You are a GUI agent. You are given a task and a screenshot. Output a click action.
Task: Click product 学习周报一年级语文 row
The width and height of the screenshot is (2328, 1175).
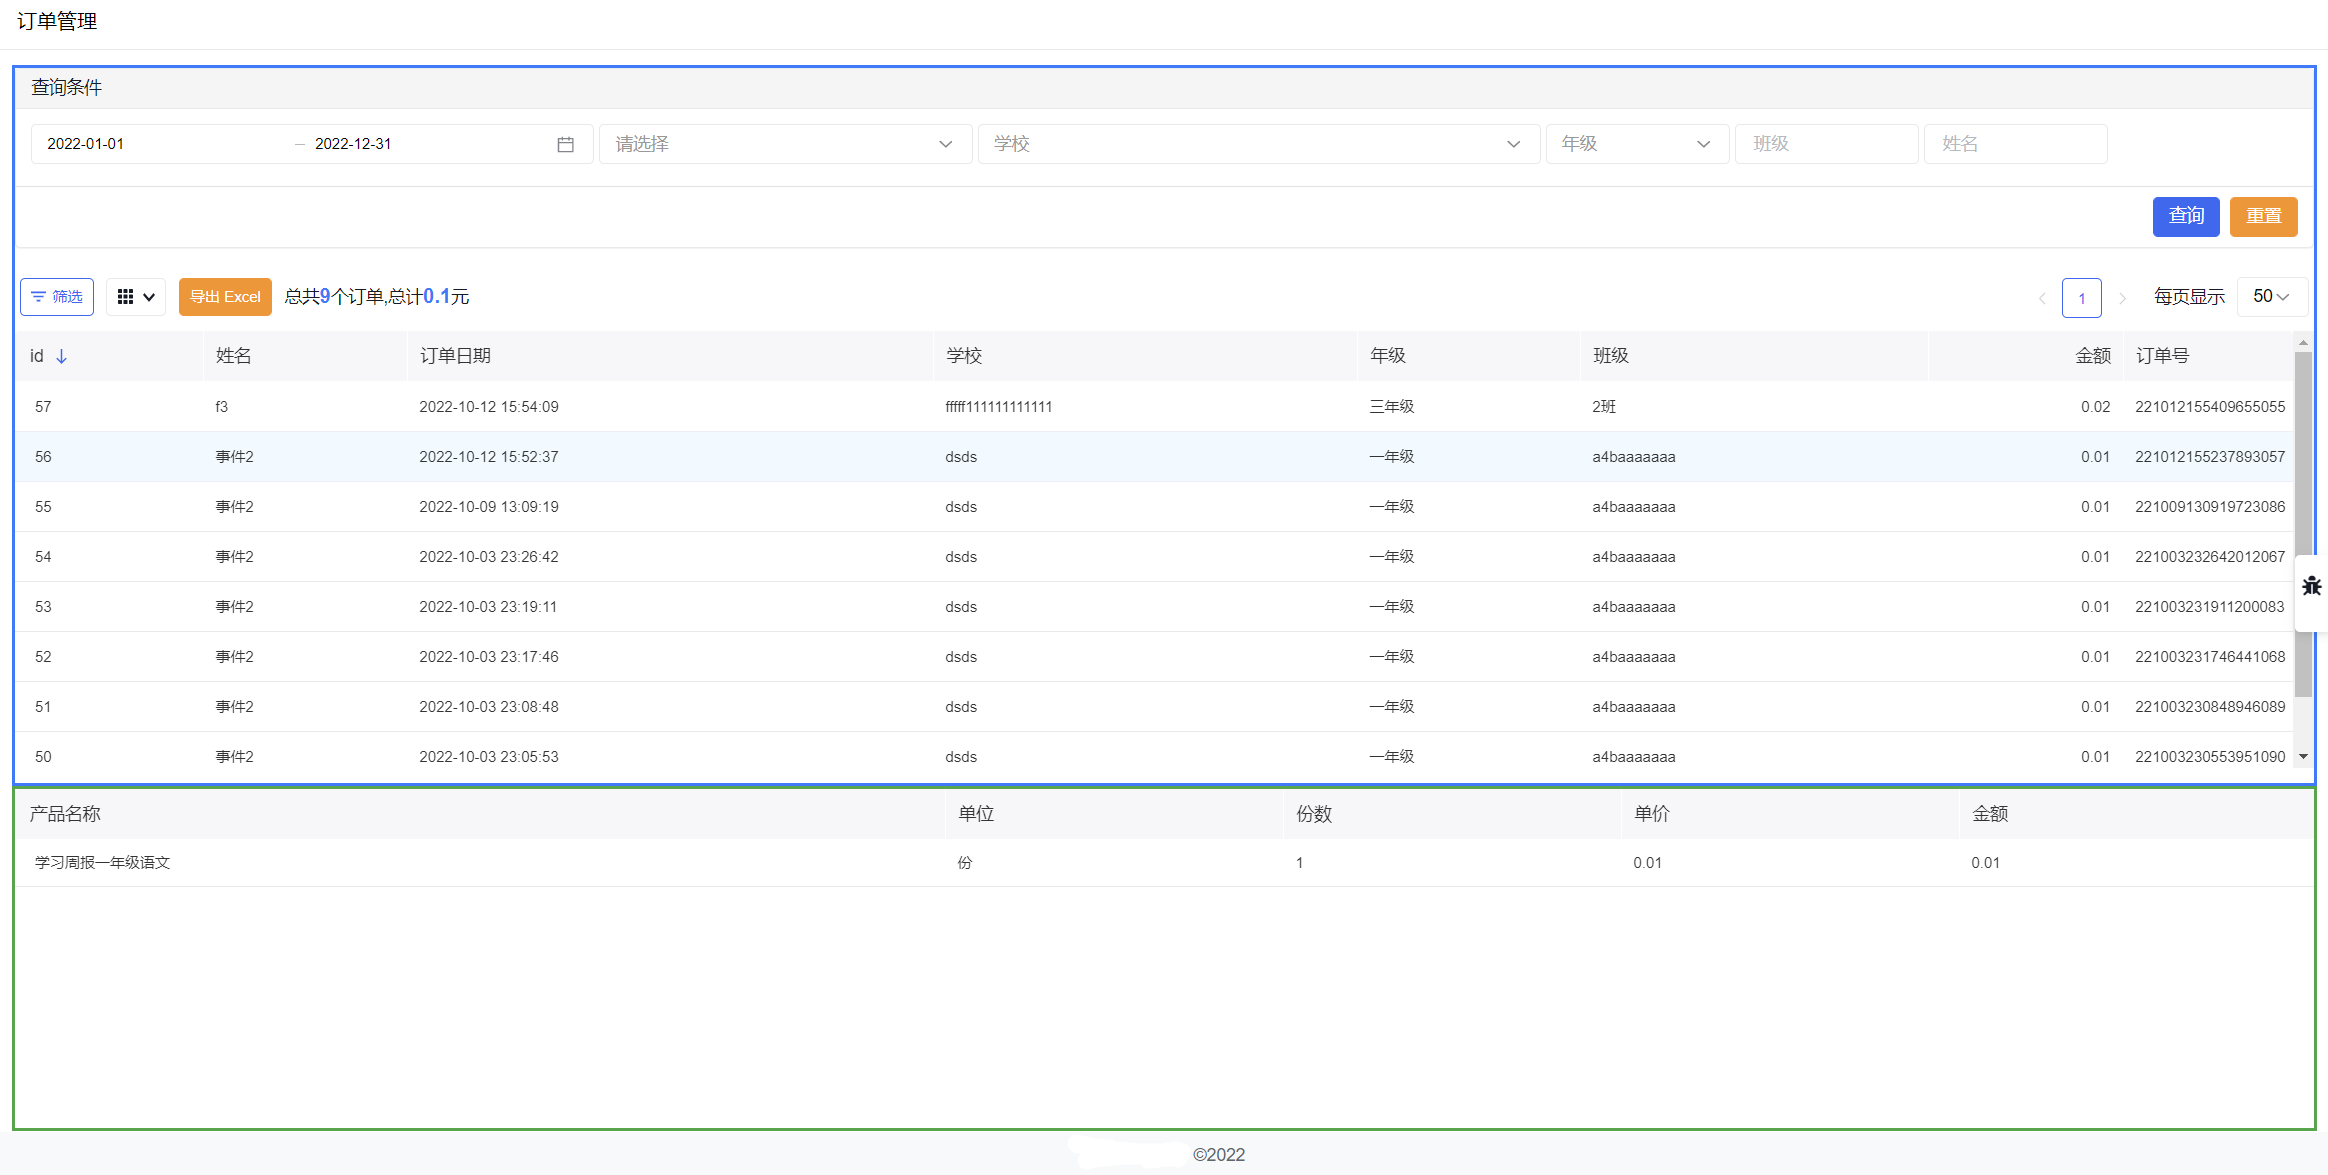pos(1164,863)
